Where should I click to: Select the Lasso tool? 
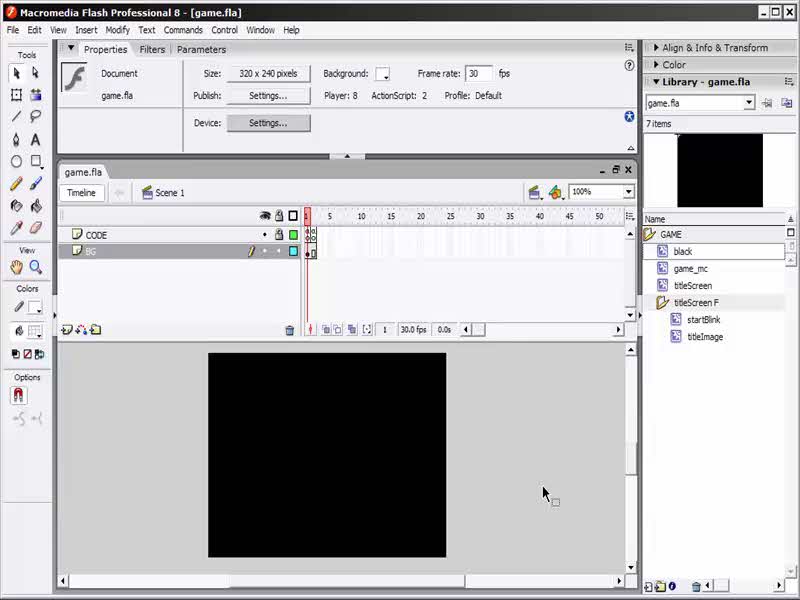[36, 117]
